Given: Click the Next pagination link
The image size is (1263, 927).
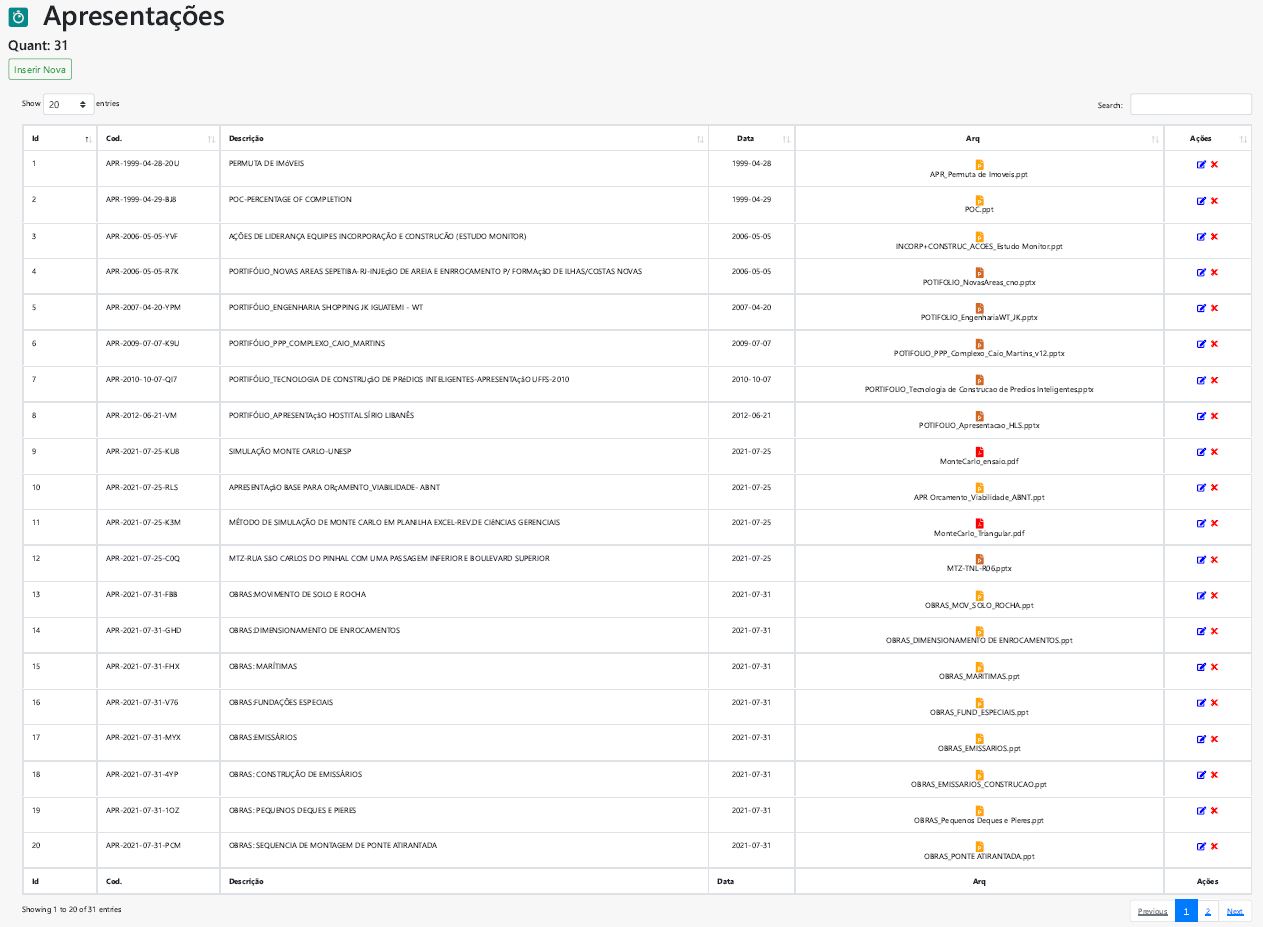Looking at the screenshot, I should [x=1235, y=911].
